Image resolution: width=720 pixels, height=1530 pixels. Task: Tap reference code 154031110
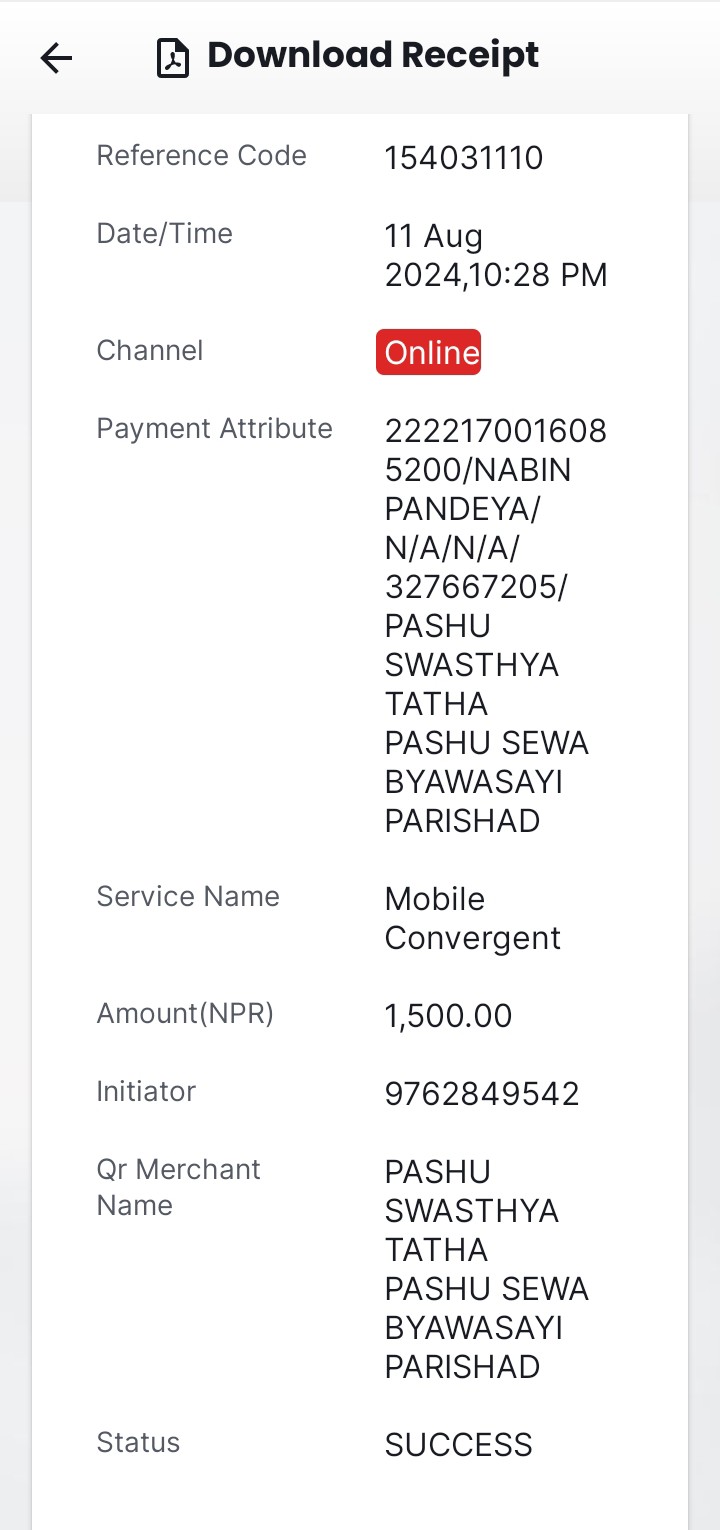464,158
